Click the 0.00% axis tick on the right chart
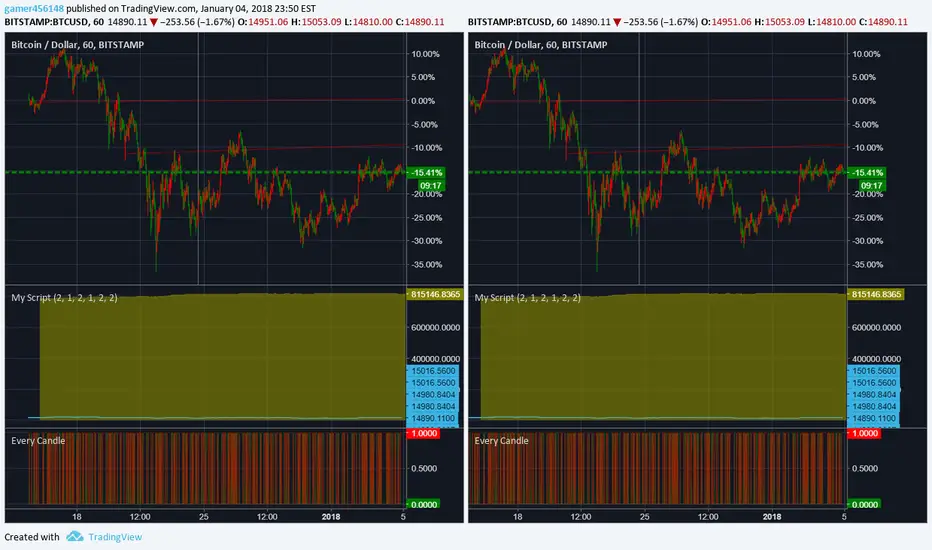 point(864,101)
